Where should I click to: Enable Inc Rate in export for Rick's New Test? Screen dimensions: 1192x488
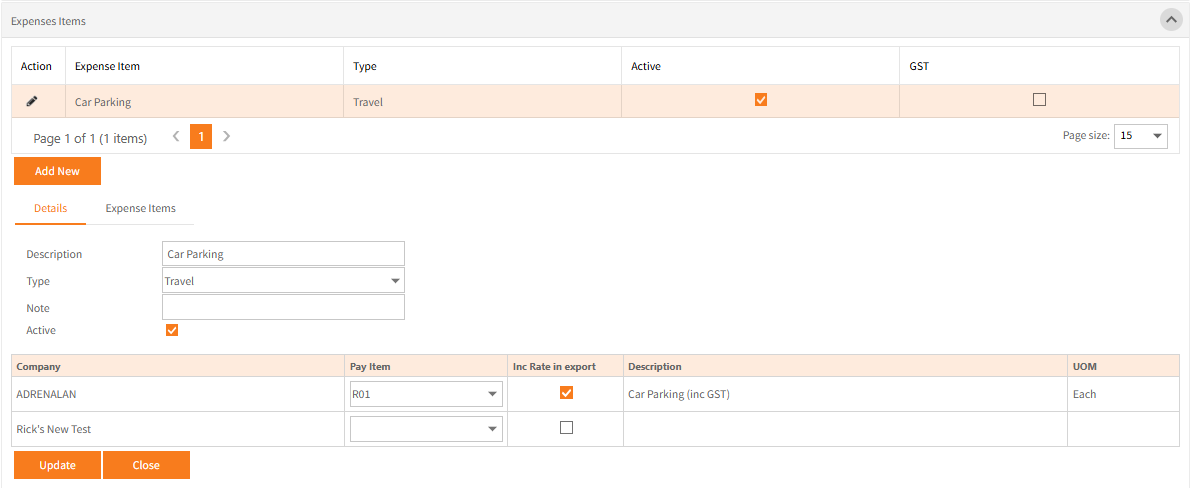click(x=567, y=428)
